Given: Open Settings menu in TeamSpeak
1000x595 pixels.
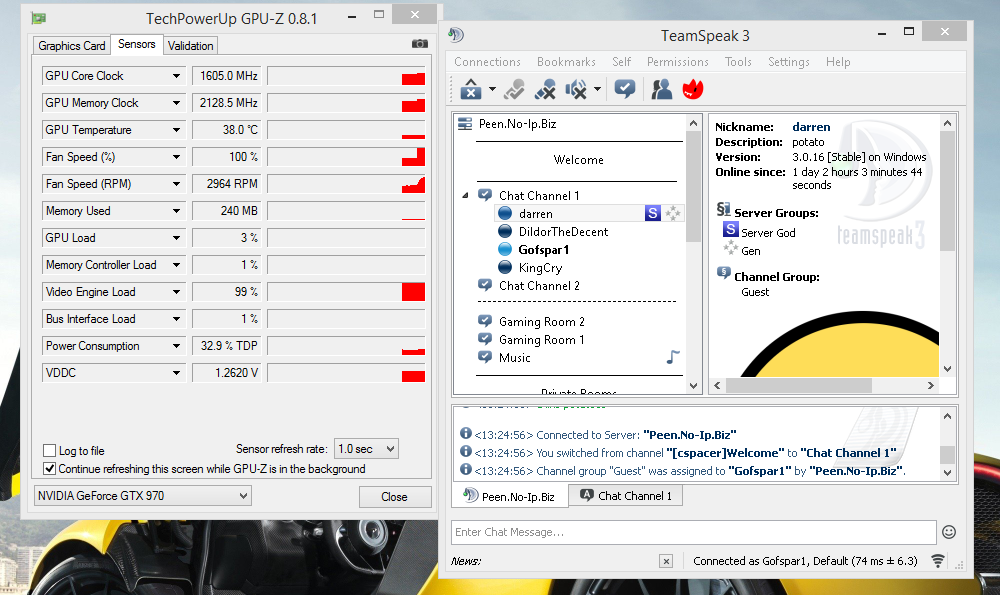Looking at the screenshot, I should [789, 62].
